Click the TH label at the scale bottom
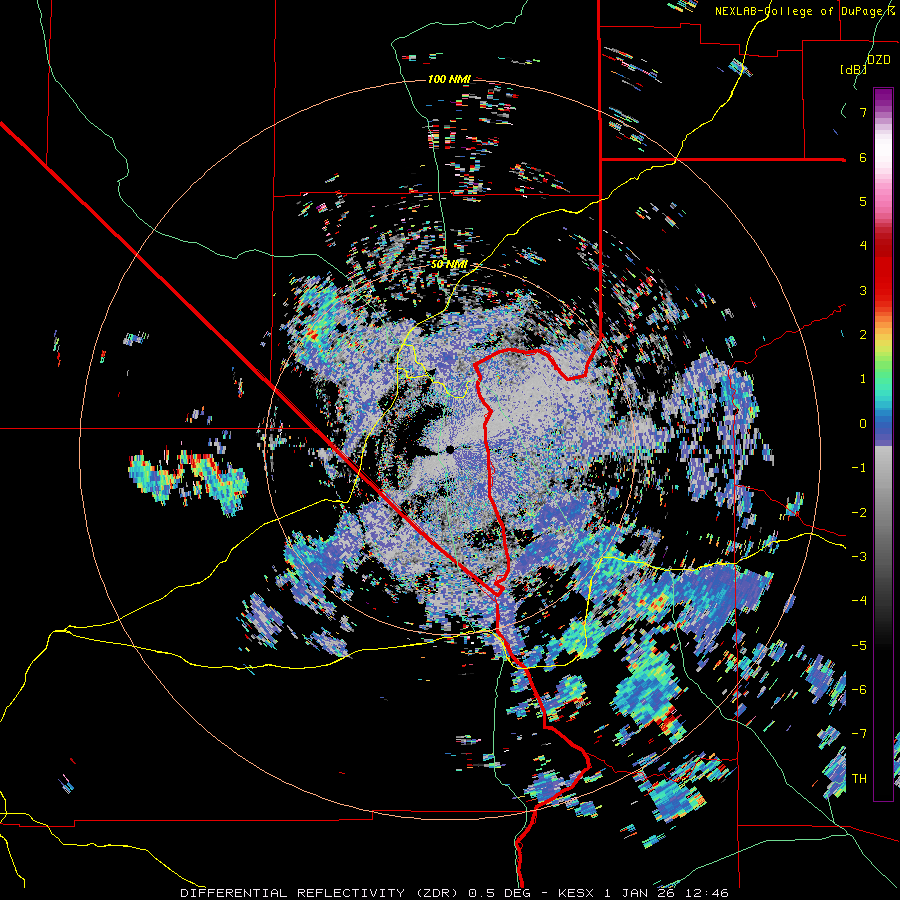Viewport: 900px width, 900px height. [x=859, y=778]
